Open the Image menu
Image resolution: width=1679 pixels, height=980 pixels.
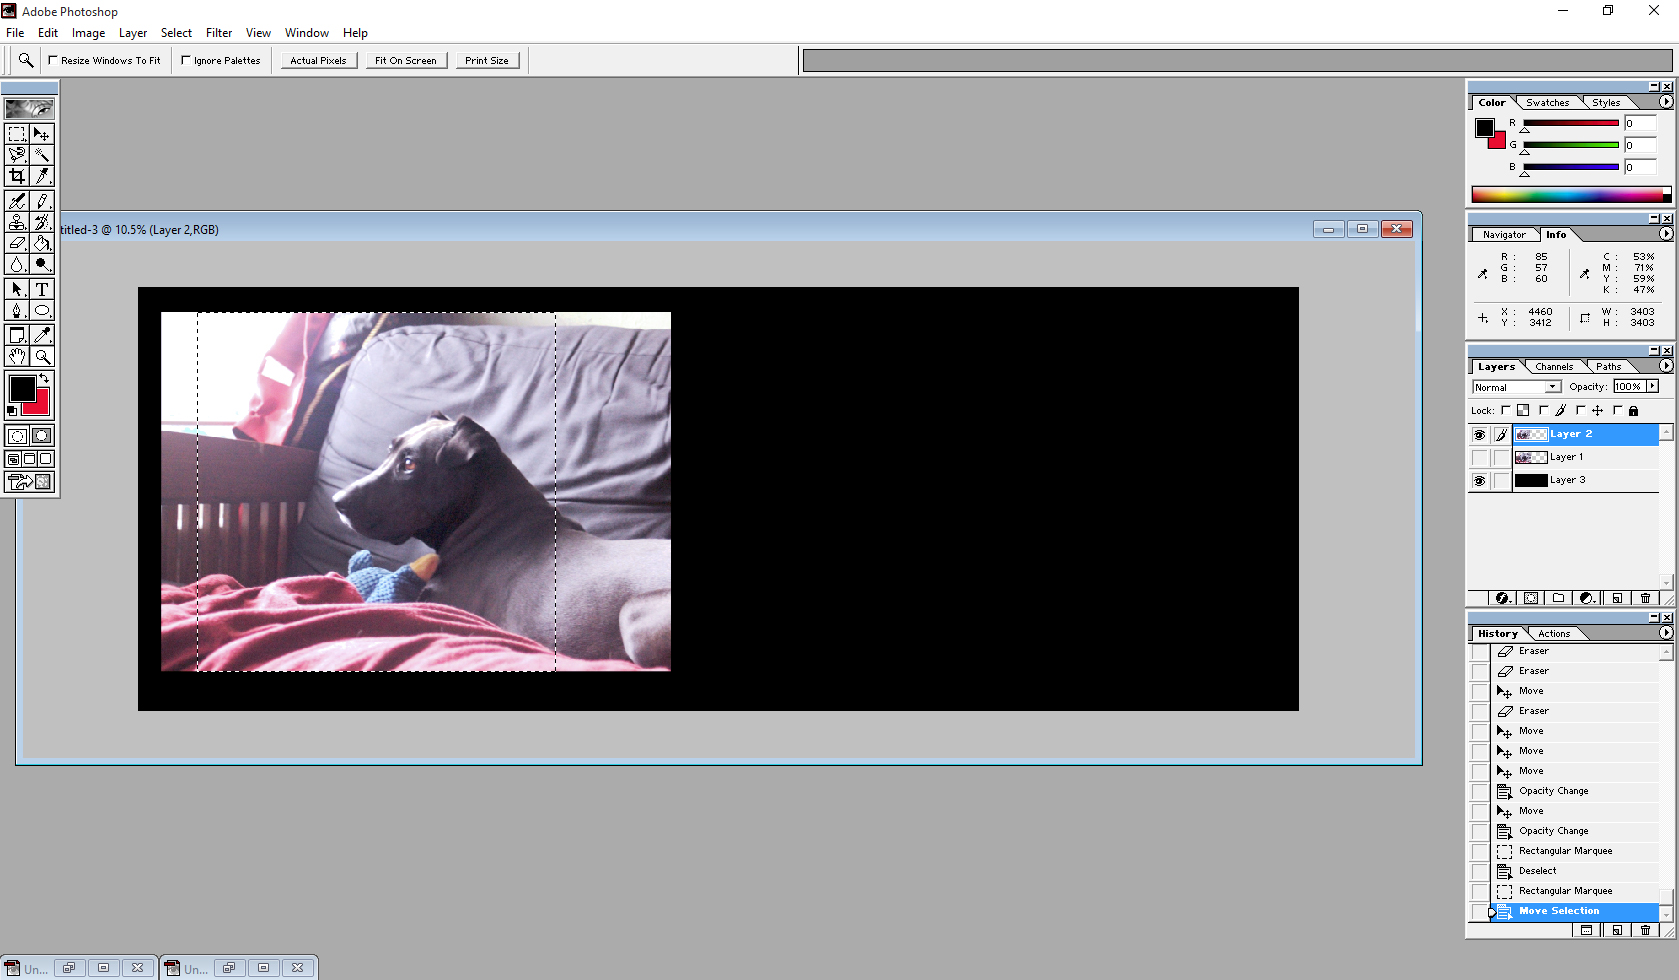(x=88, y=33)
